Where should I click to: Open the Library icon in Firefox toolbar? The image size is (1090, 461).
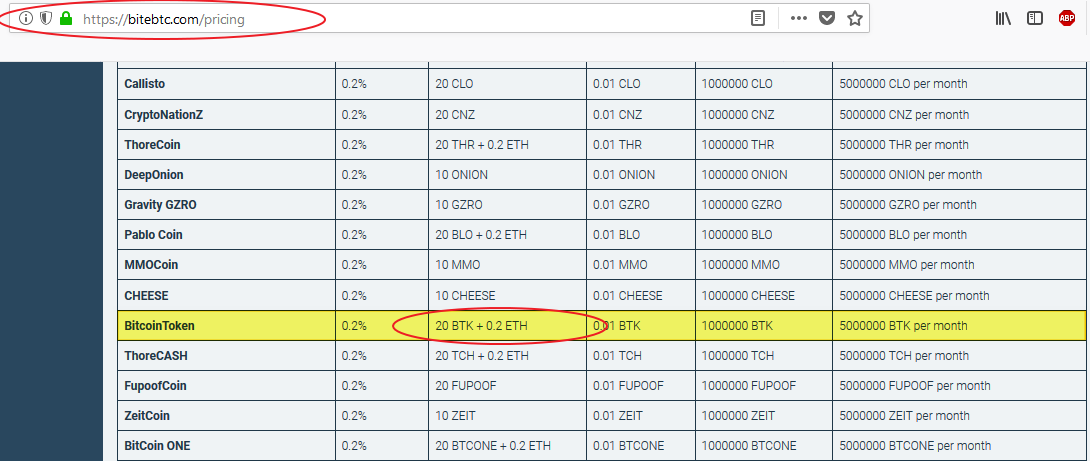[x=1003, y=19]
